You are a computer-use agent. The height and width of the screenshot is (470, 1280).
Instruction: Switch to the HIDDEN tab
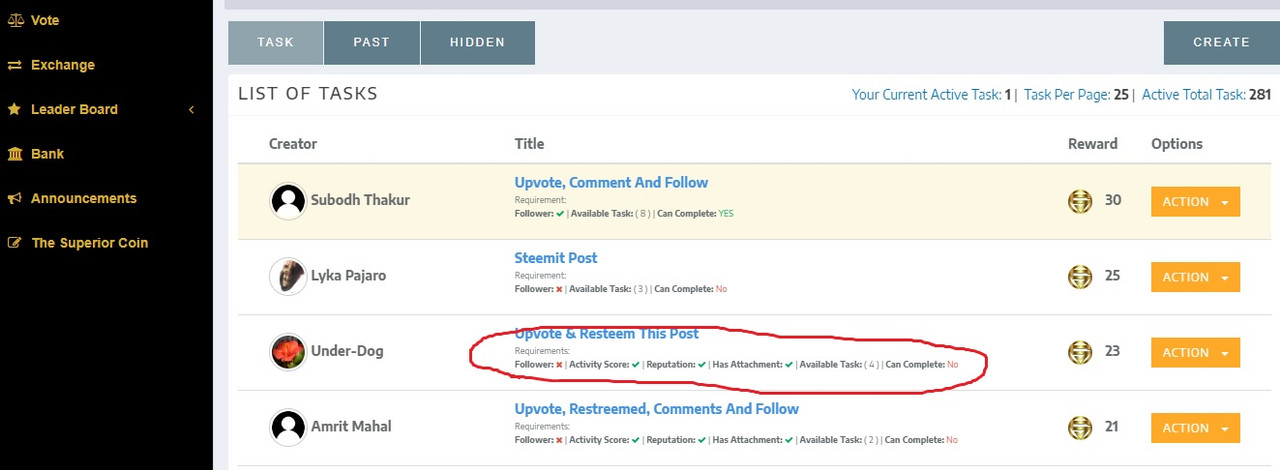pyautogui.click(x=477, y=43)
